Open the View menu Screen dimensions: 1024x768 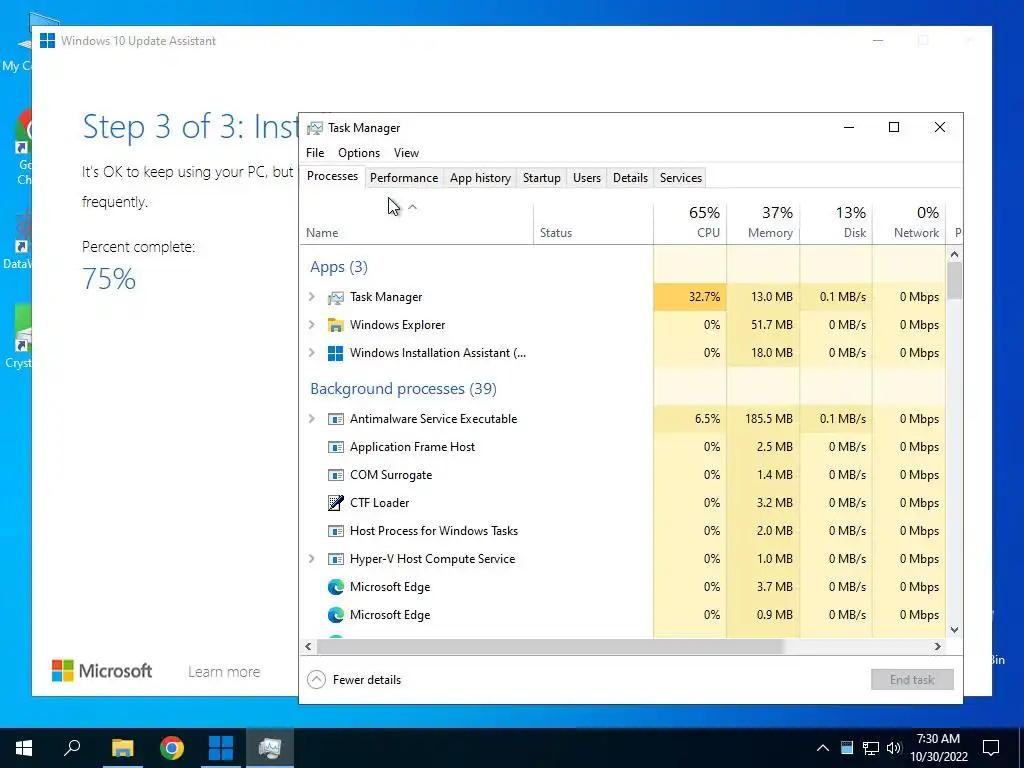point(406,153)
